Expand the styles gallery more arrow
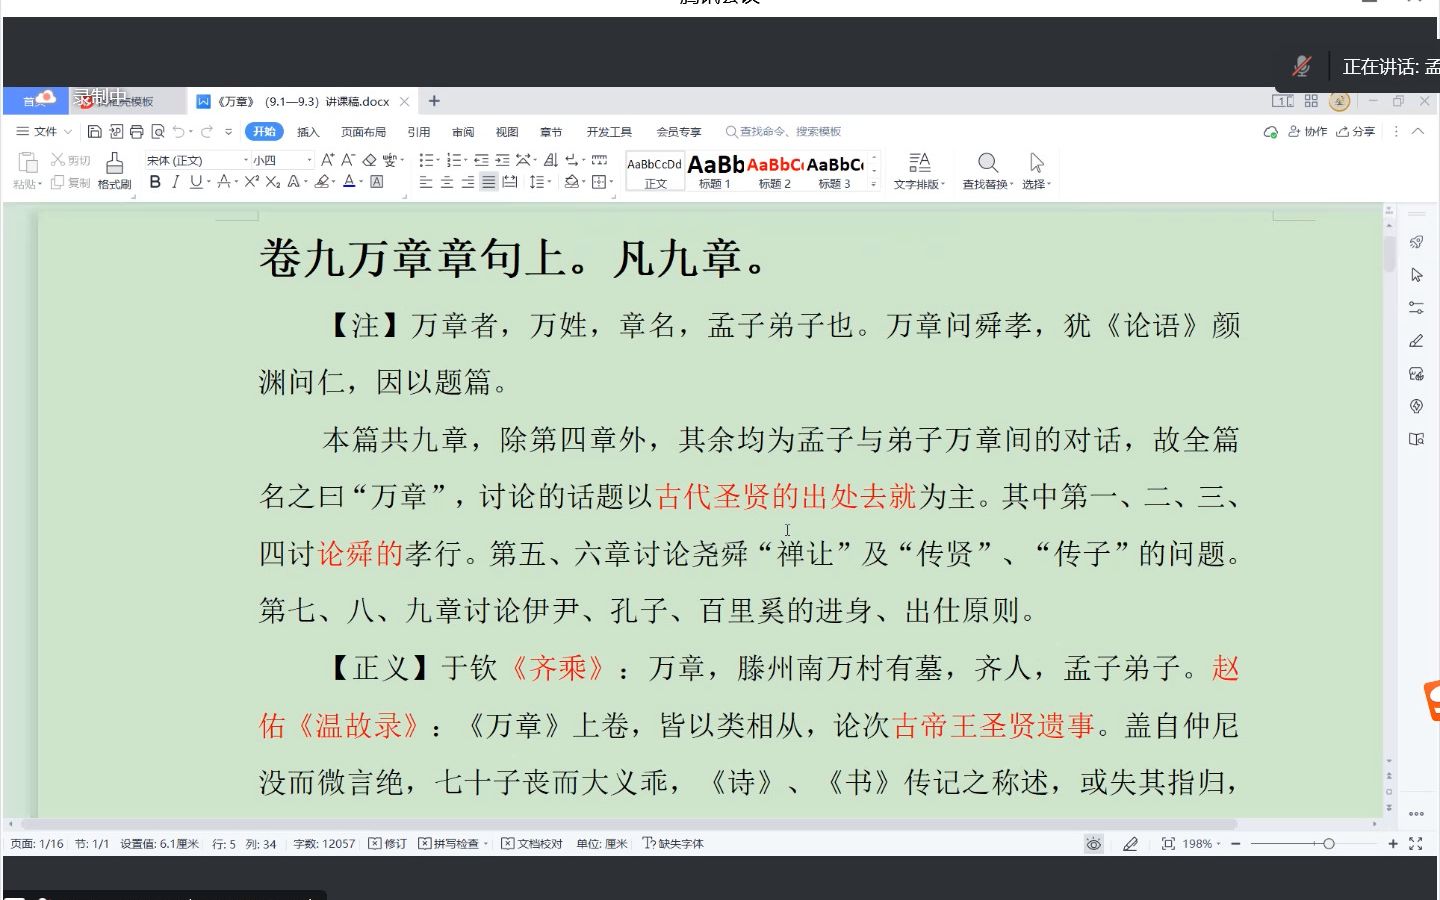This screenshot has width=1440, height=900. (873, 184)
